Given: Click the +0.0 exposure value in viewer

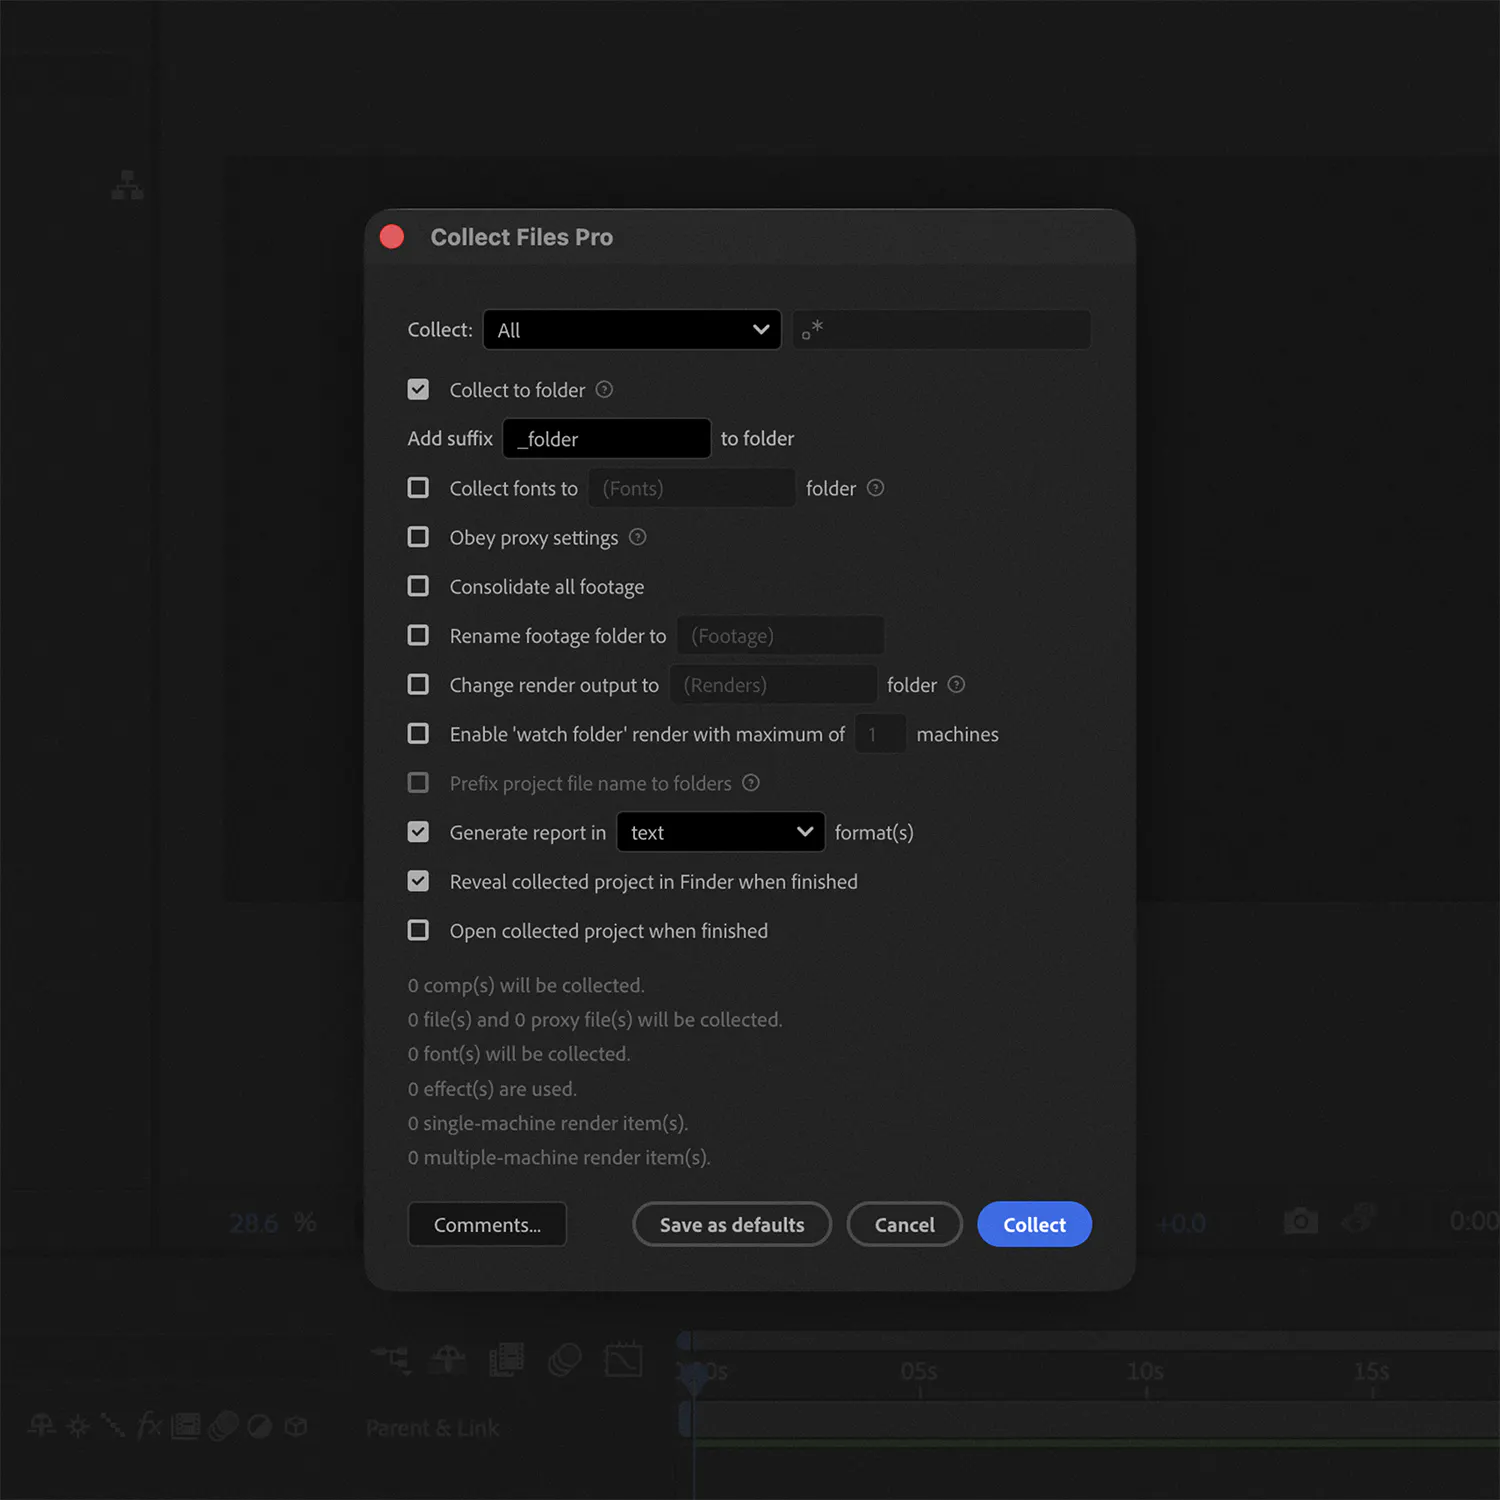Looking at the screenshot, I should click(1181, 1224).
